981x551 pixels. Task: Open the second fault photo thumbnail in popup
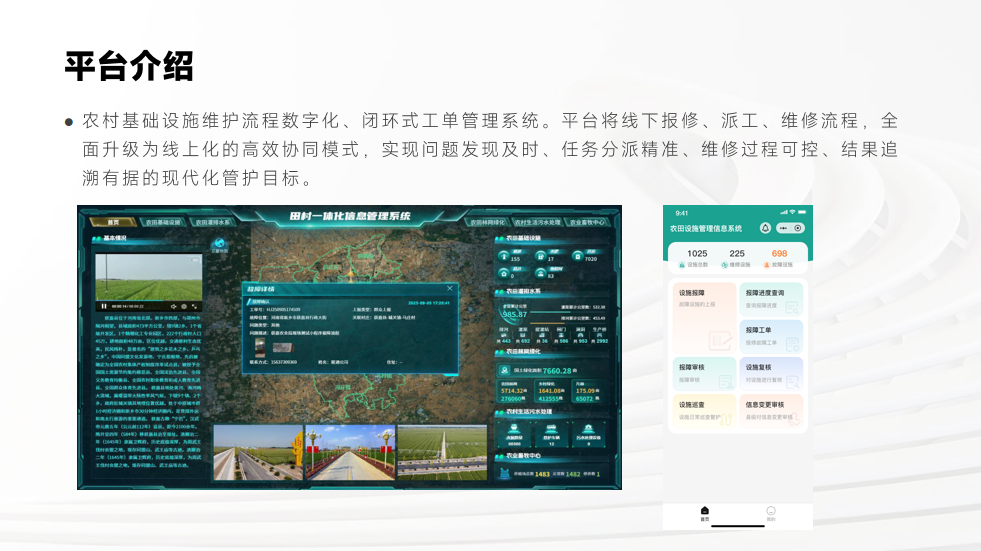coord(282,348)
